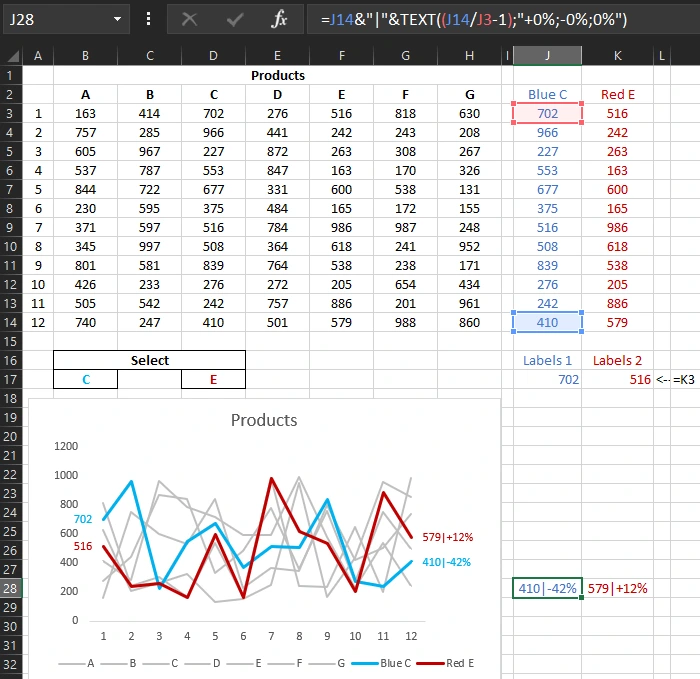Select cell J28 with 410|-42%
This screenshot has width=700, height=679.
[547, 588]
